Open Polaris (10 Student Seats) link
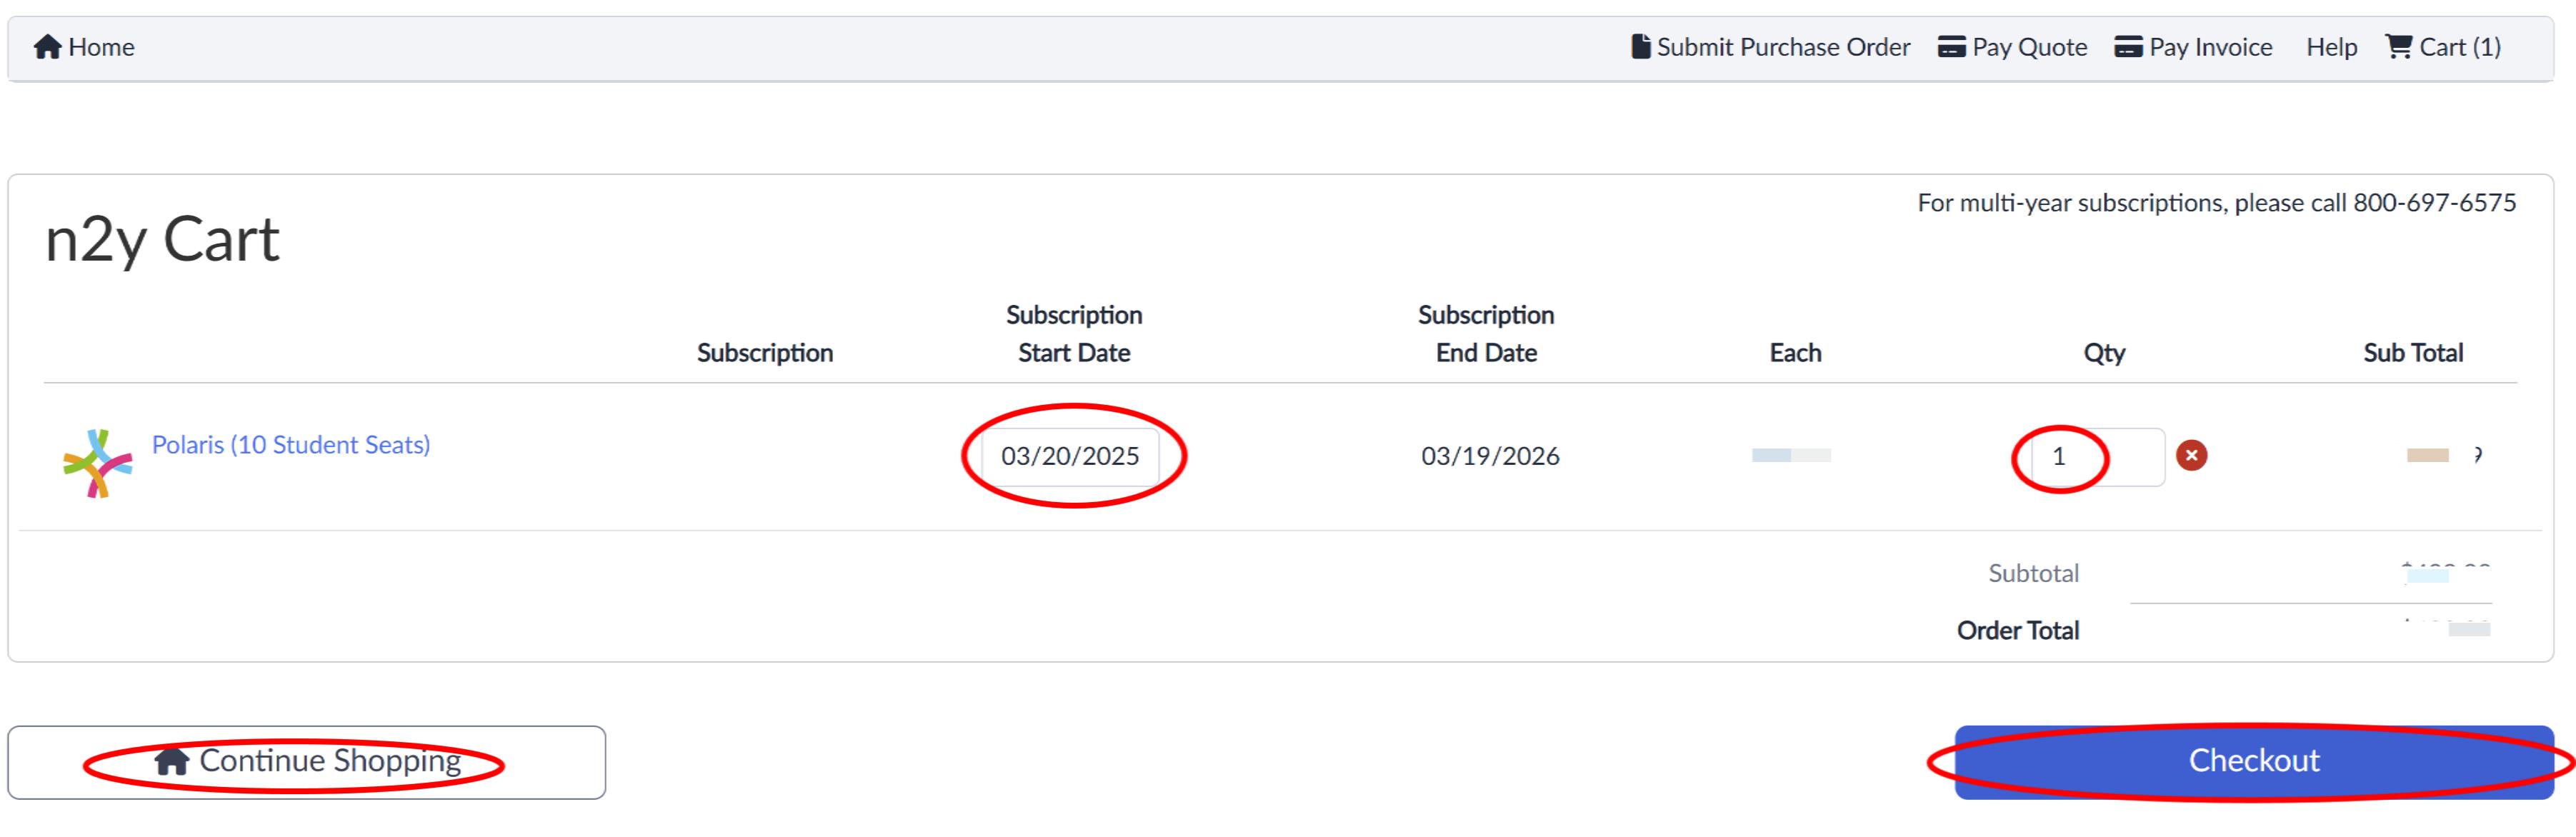This screenshot has width=2576, height=837. (291, 445)
